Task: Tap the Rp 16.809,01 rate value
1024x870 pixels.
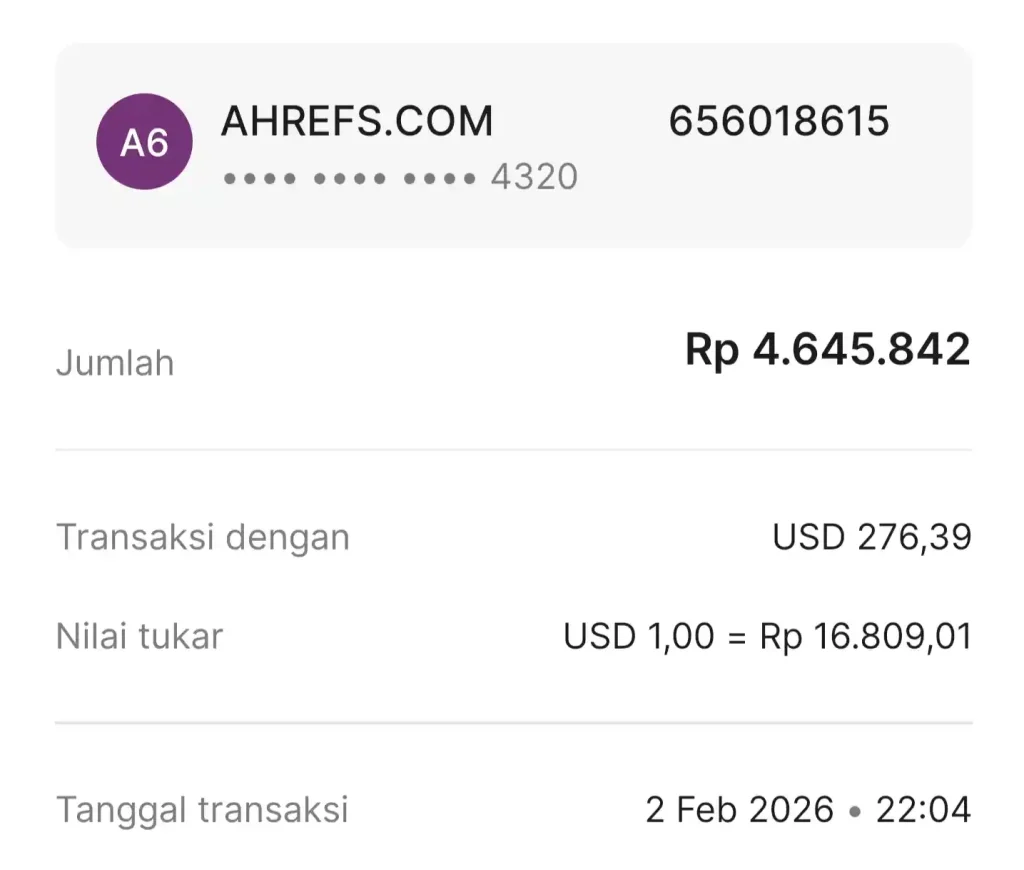Action: 865,637
